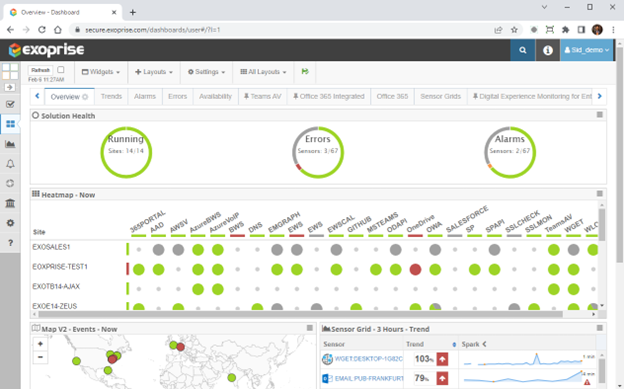Click the Refresh button
624x389 pixels.
click(x=40, y=70)
